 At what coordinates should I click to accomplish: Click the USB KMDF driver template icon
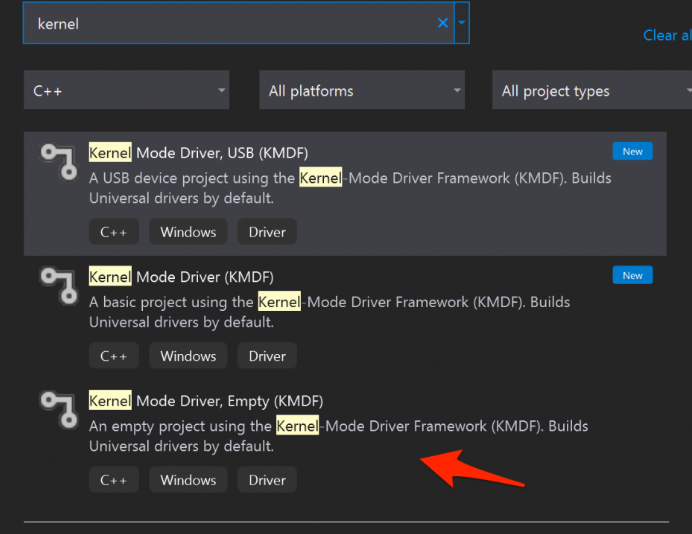(58, 161)
